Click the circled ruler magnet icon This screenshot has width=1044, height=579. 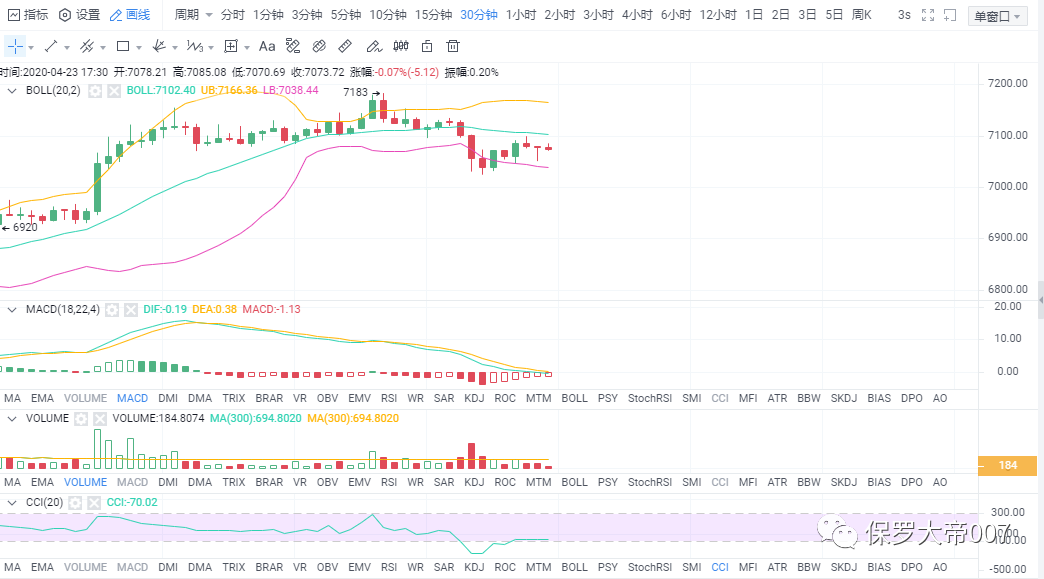click(319, 46)
